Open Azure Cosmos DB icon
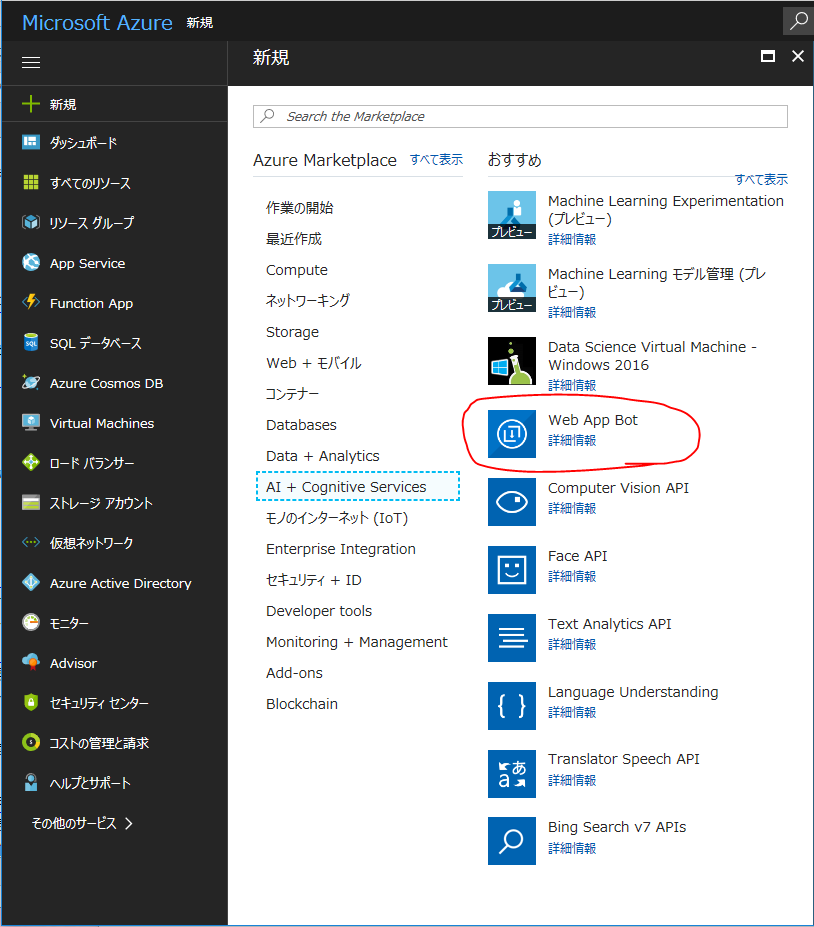Image resolution: width=814 pixels, height=927 pixels. (31, 383)
